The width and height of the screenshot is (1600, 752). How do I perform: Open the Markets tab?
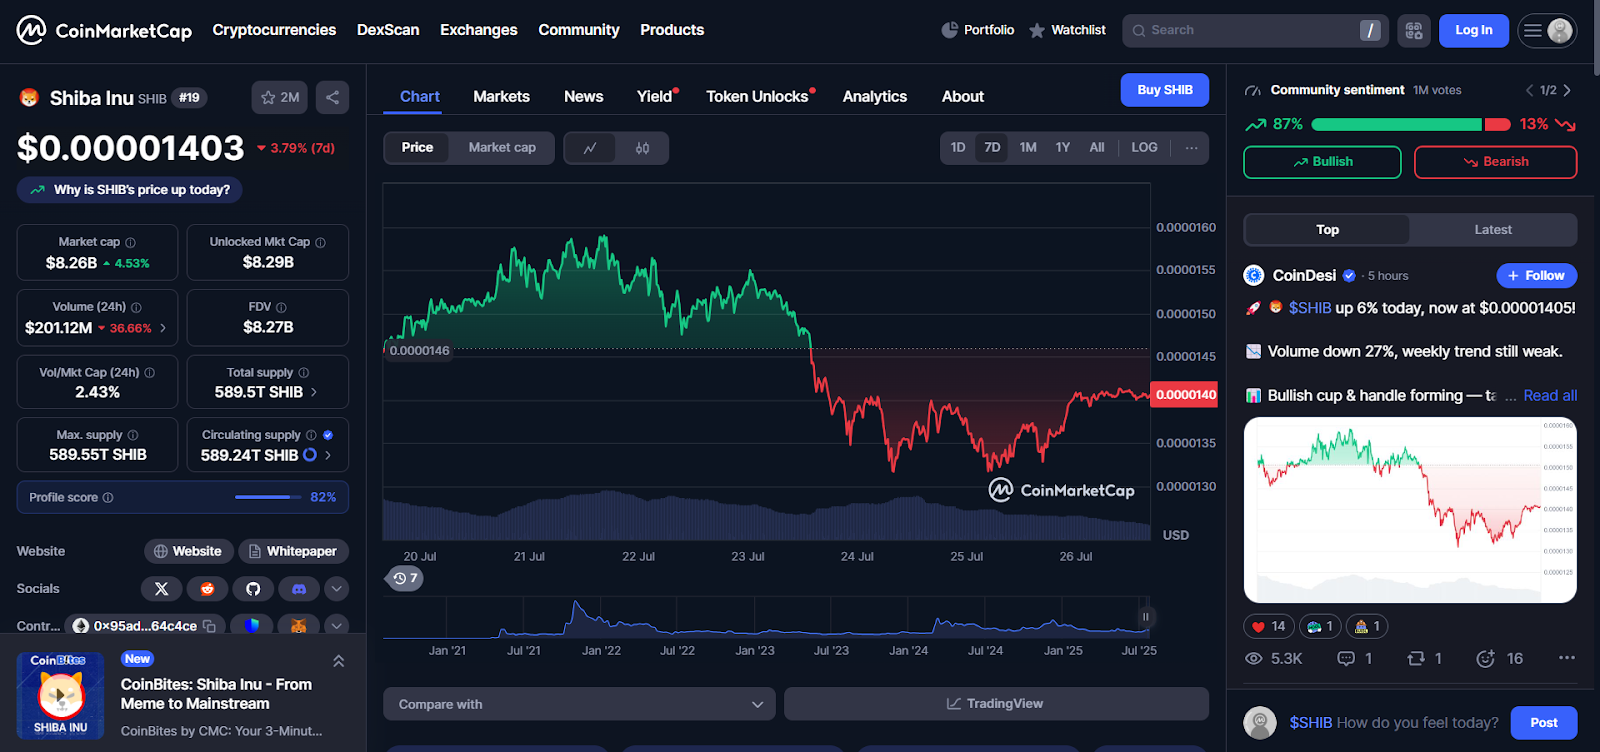tap(501, 97)
